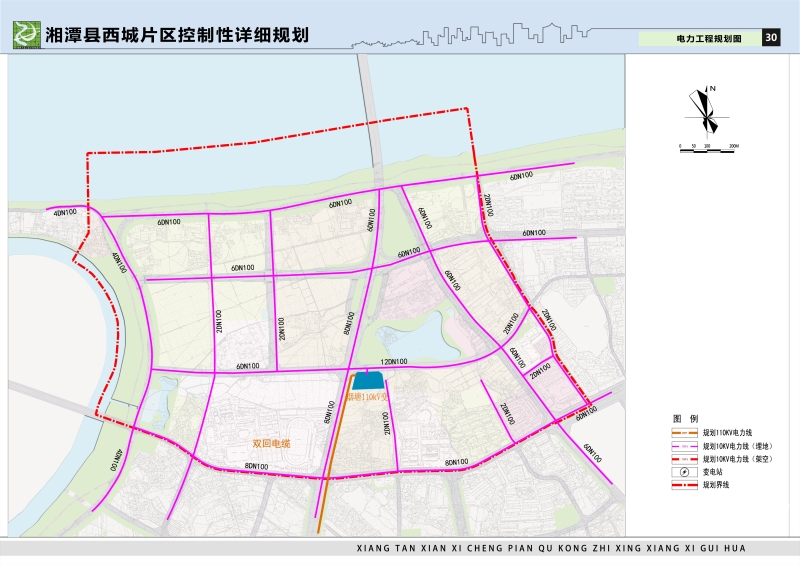Click the orange 双回电缆 map label
Screen dimensions: 800x565
click(270, 442)
